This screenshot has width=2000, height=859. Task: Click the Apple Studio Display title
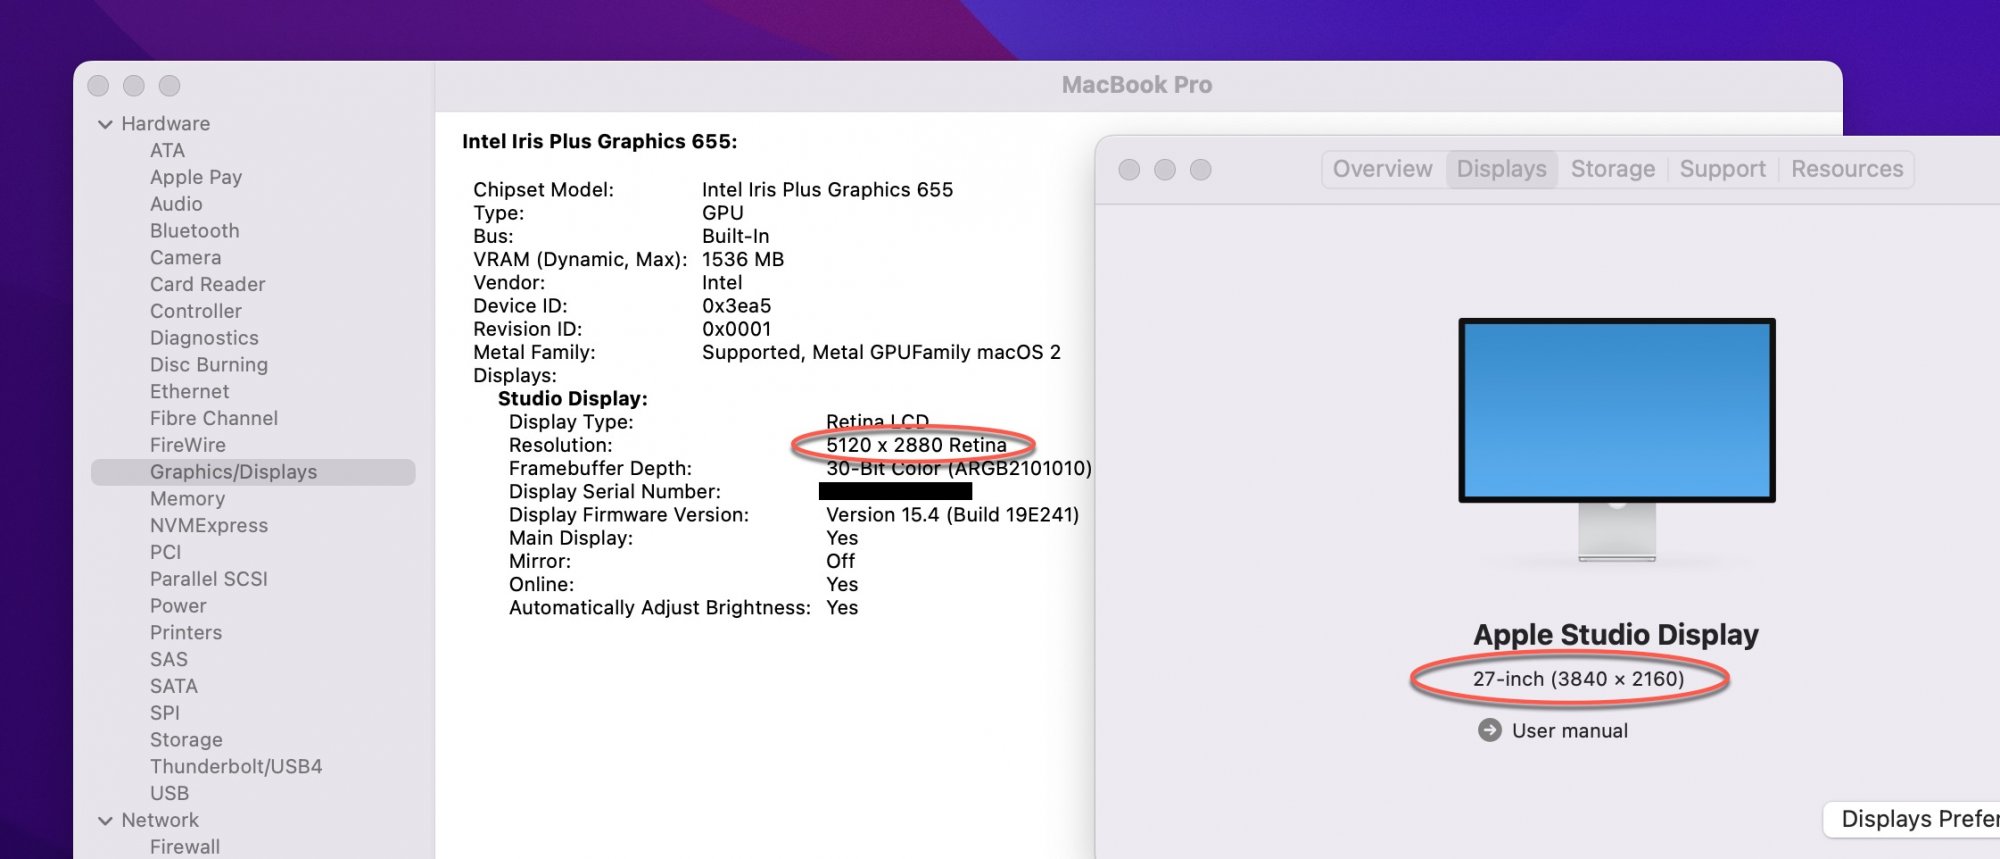tap(1616, 635)
